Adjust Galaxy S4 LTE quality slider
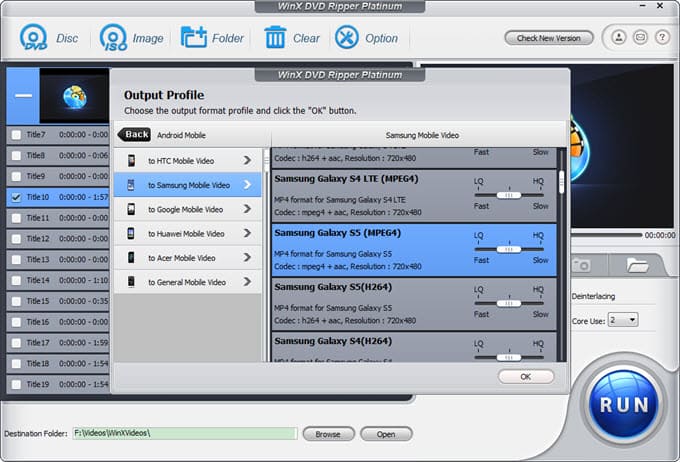The image size is (680, 462). coord(509,195)
